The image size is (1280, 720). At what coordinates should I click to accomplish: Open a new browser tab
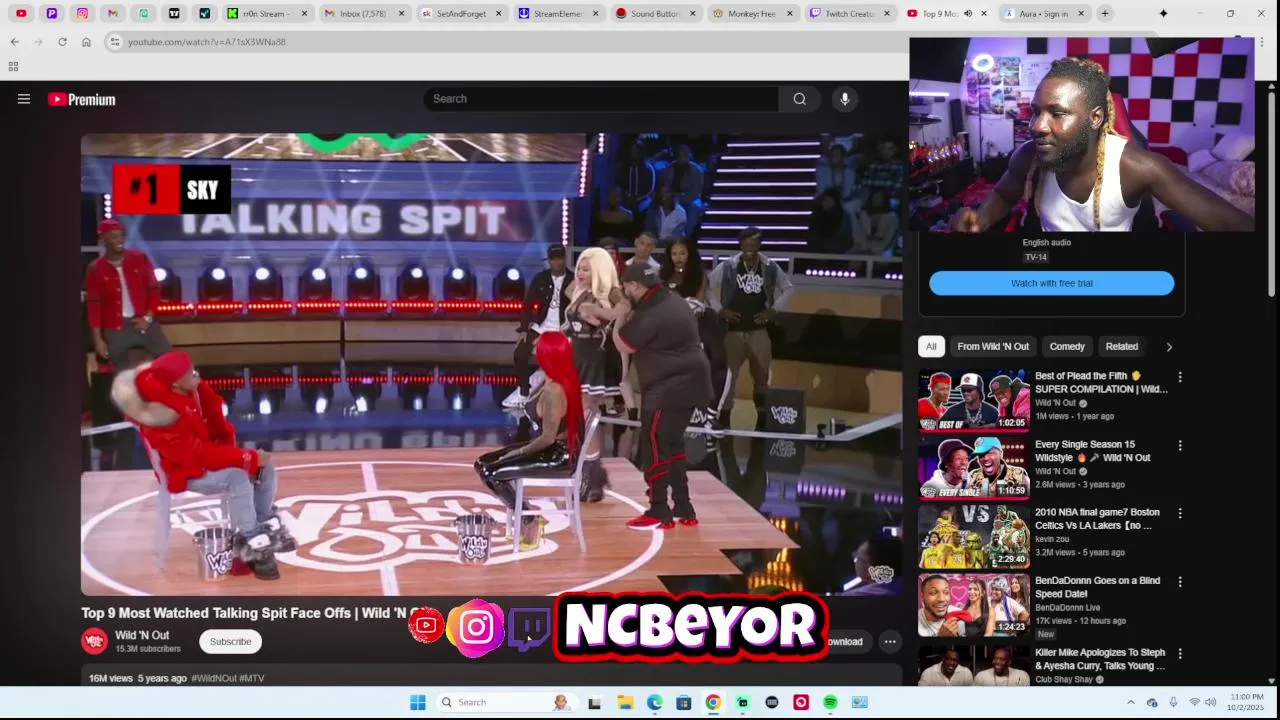point(1105,14)
